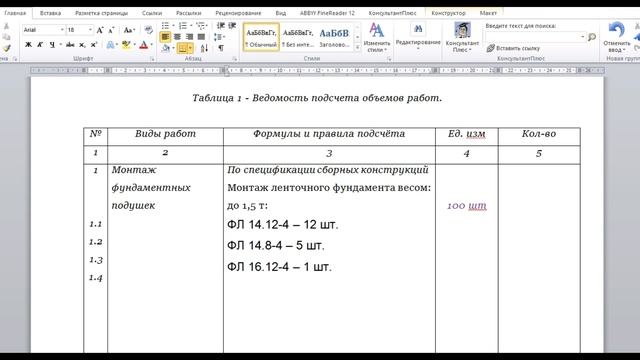Switch to the Разметка страницы tab
Viewport: 640px width, 360px height.
coord(102,13)
